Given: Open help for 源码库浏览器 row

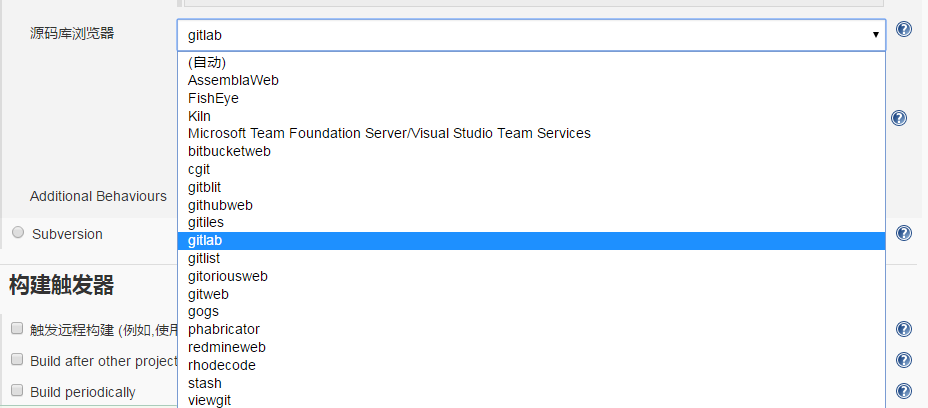Looking at the screenshot, I should [x=903, y=29].
